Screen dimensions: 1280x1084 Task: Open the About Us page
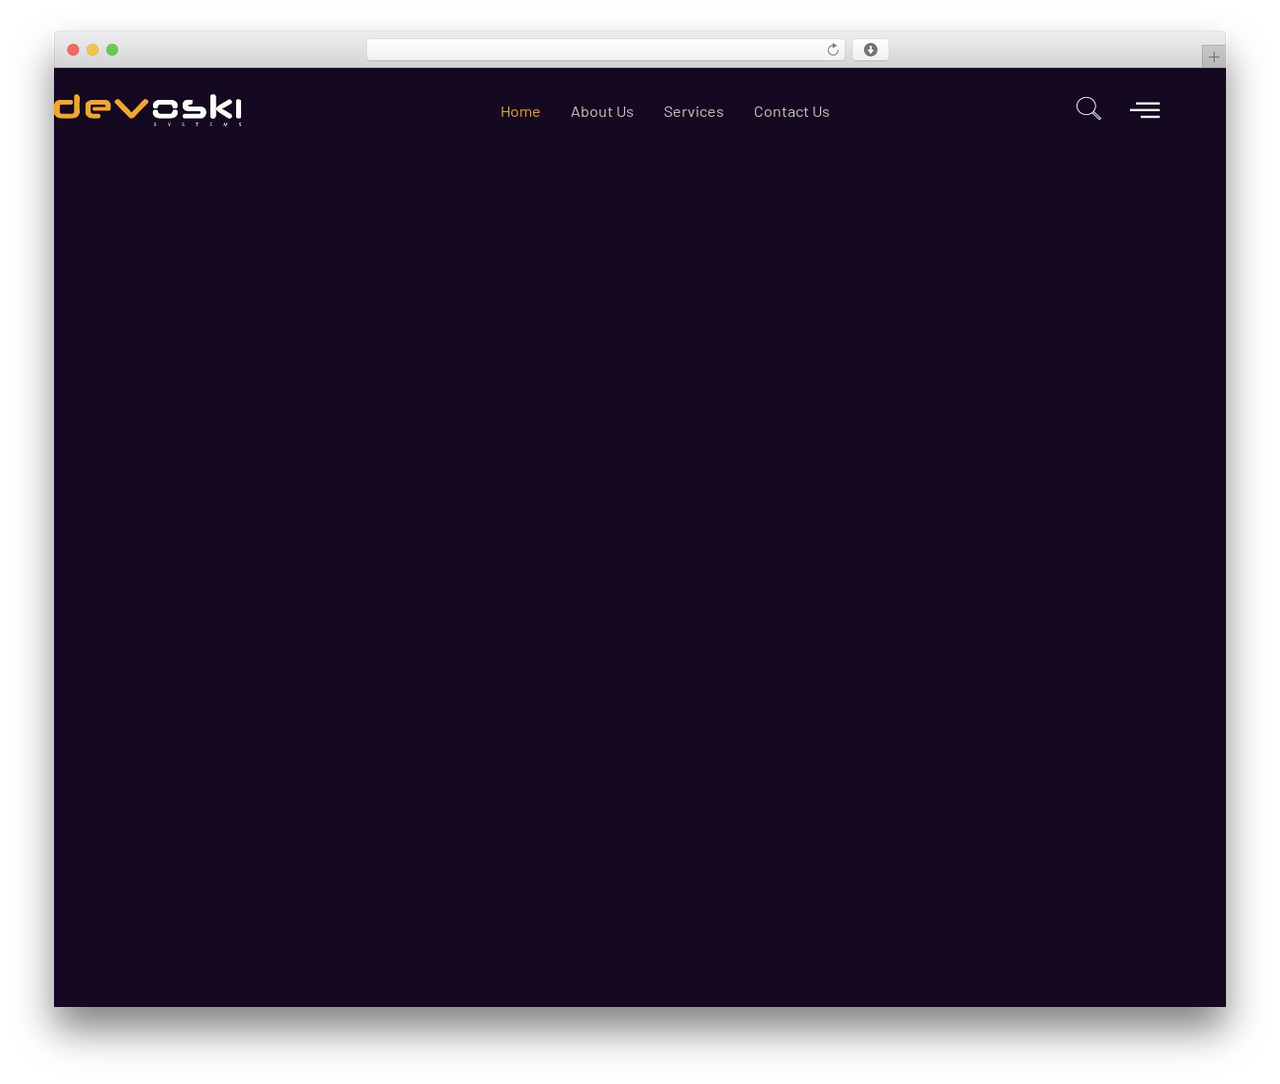(x=602, y=112)
